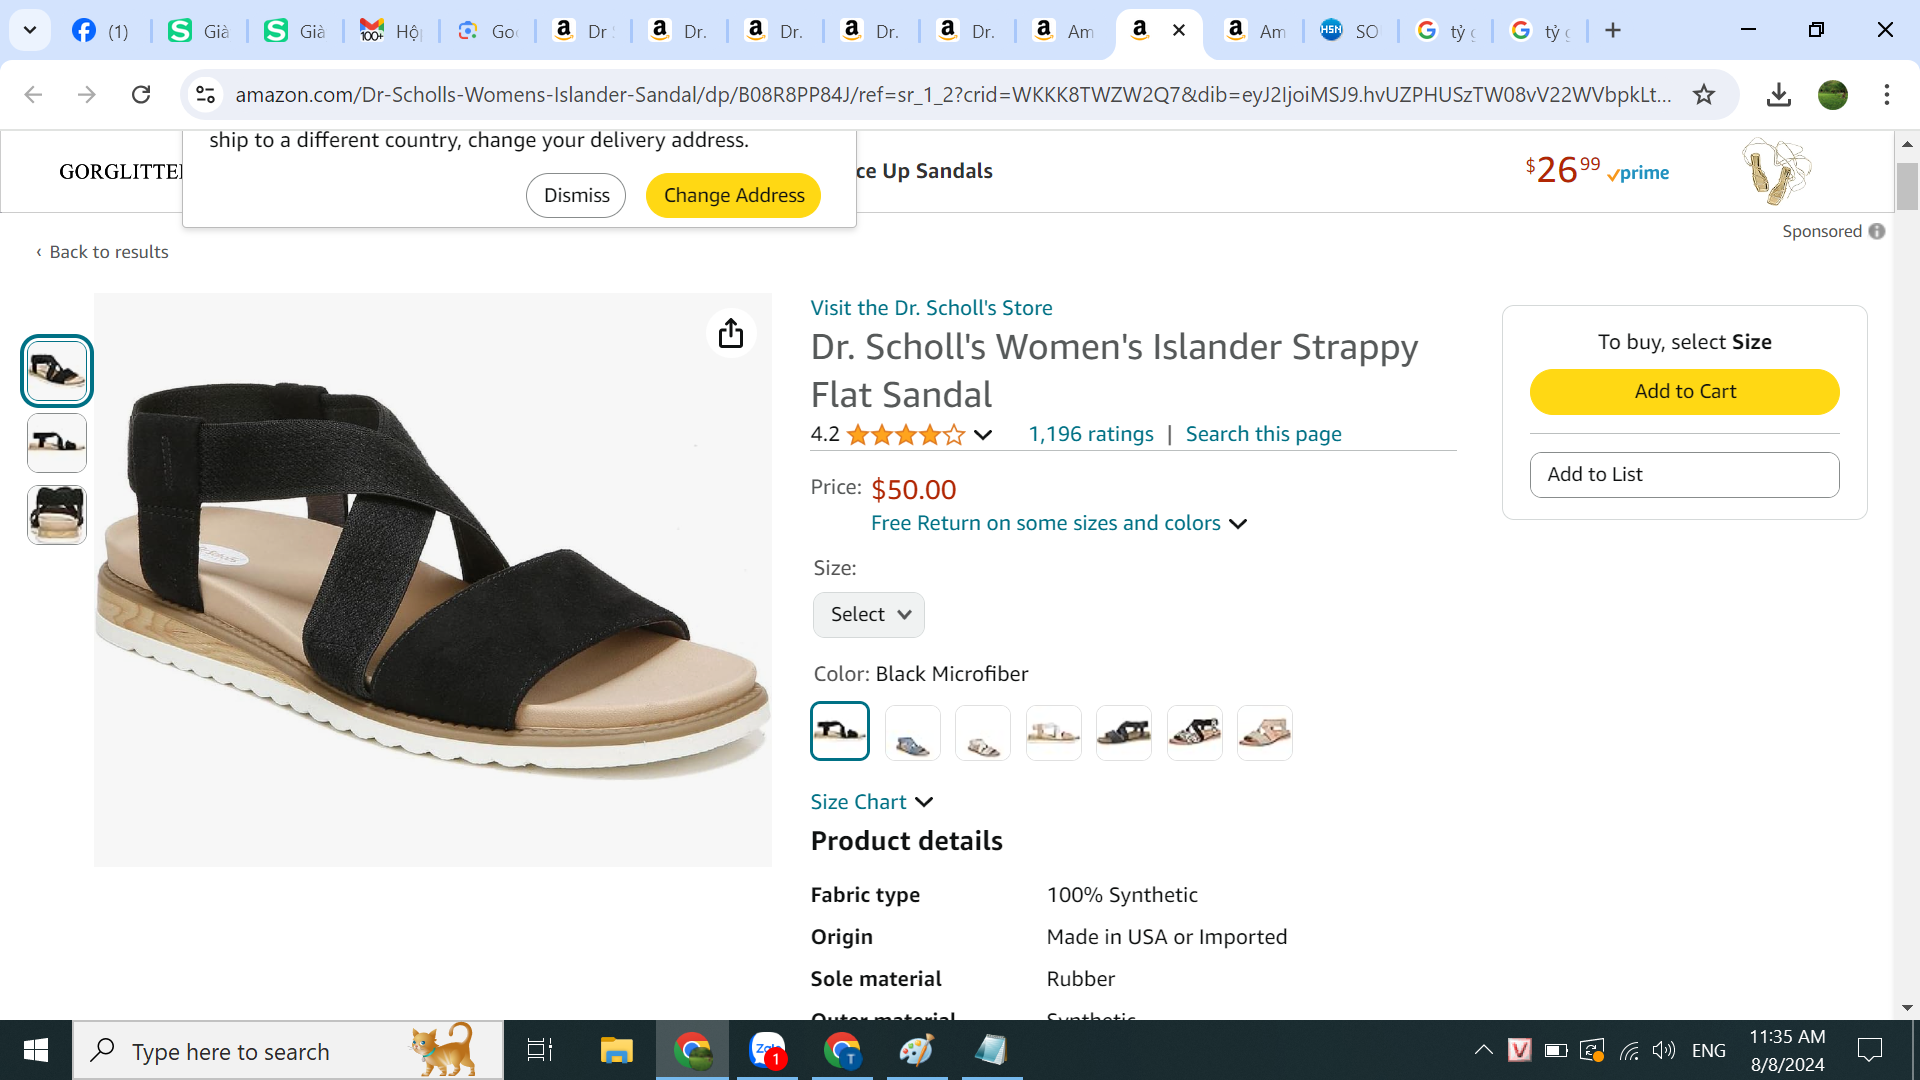Expand Free Return on sizes and colors
This screenshot has width=1920, height=1080.
[x=1058, y=523]
